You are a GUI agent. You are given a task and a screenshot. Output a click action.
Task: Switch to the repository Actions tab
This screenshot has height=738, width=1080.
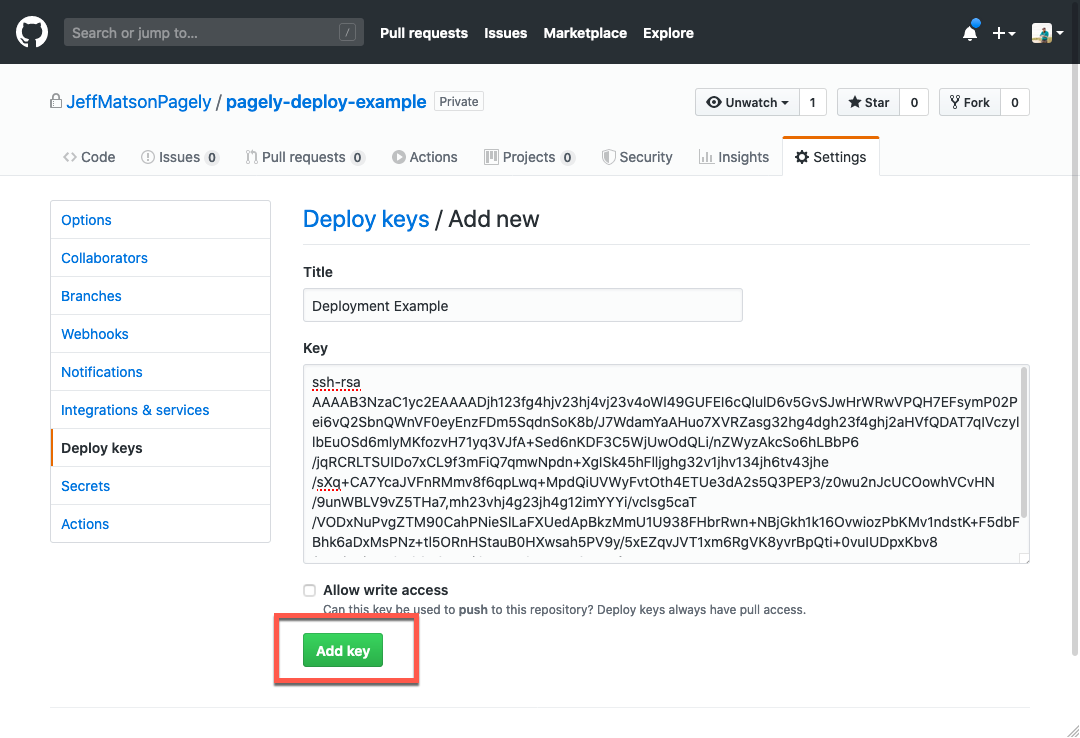point(424,157)
